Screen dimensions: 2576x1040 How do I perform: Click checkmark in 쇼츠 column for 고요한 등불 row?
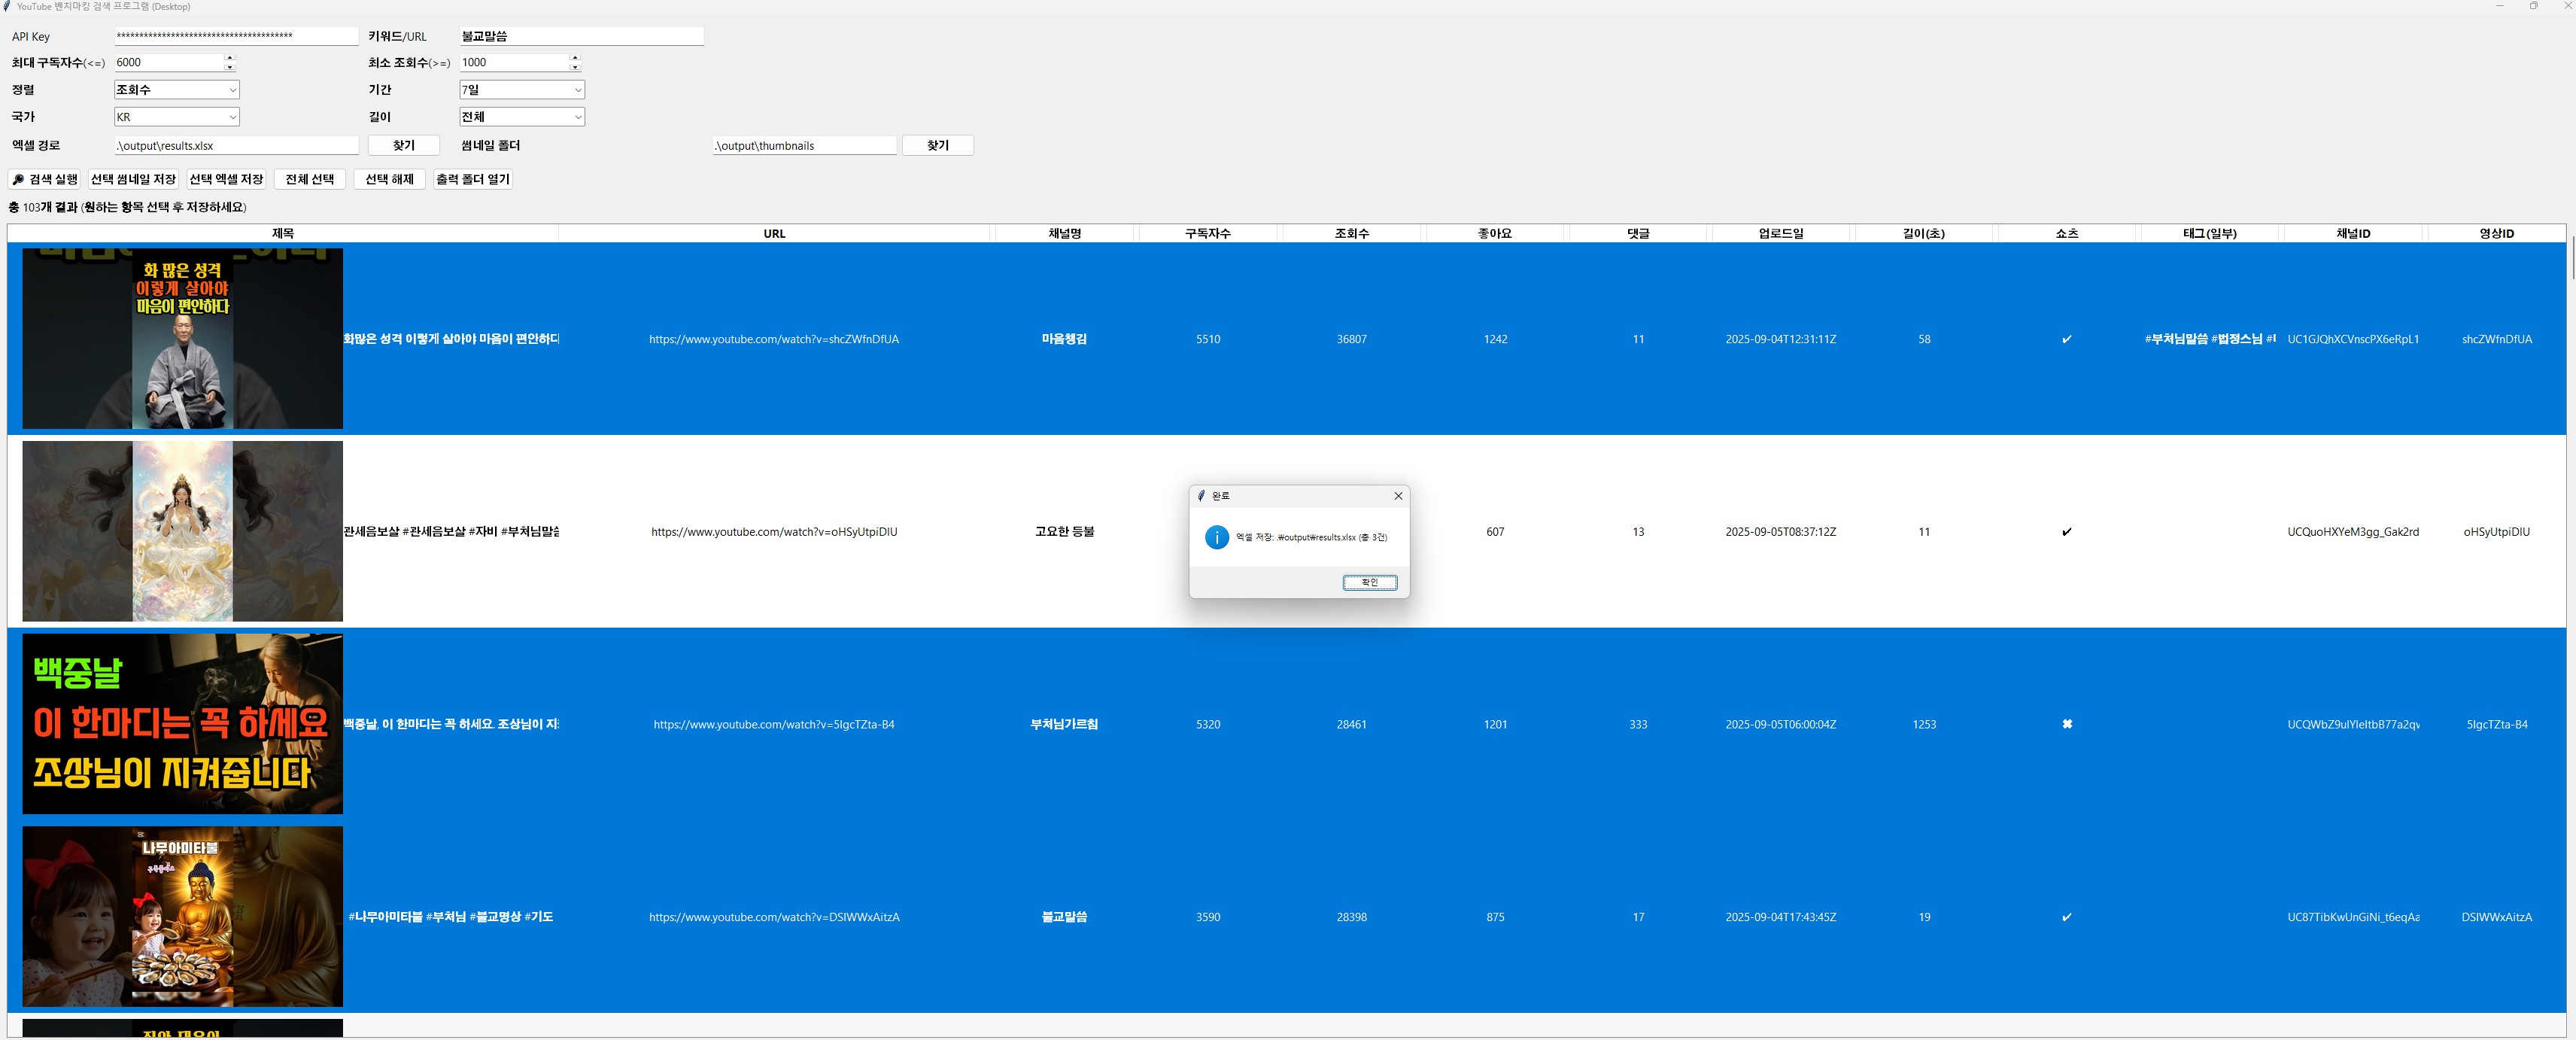point(2066,532)
